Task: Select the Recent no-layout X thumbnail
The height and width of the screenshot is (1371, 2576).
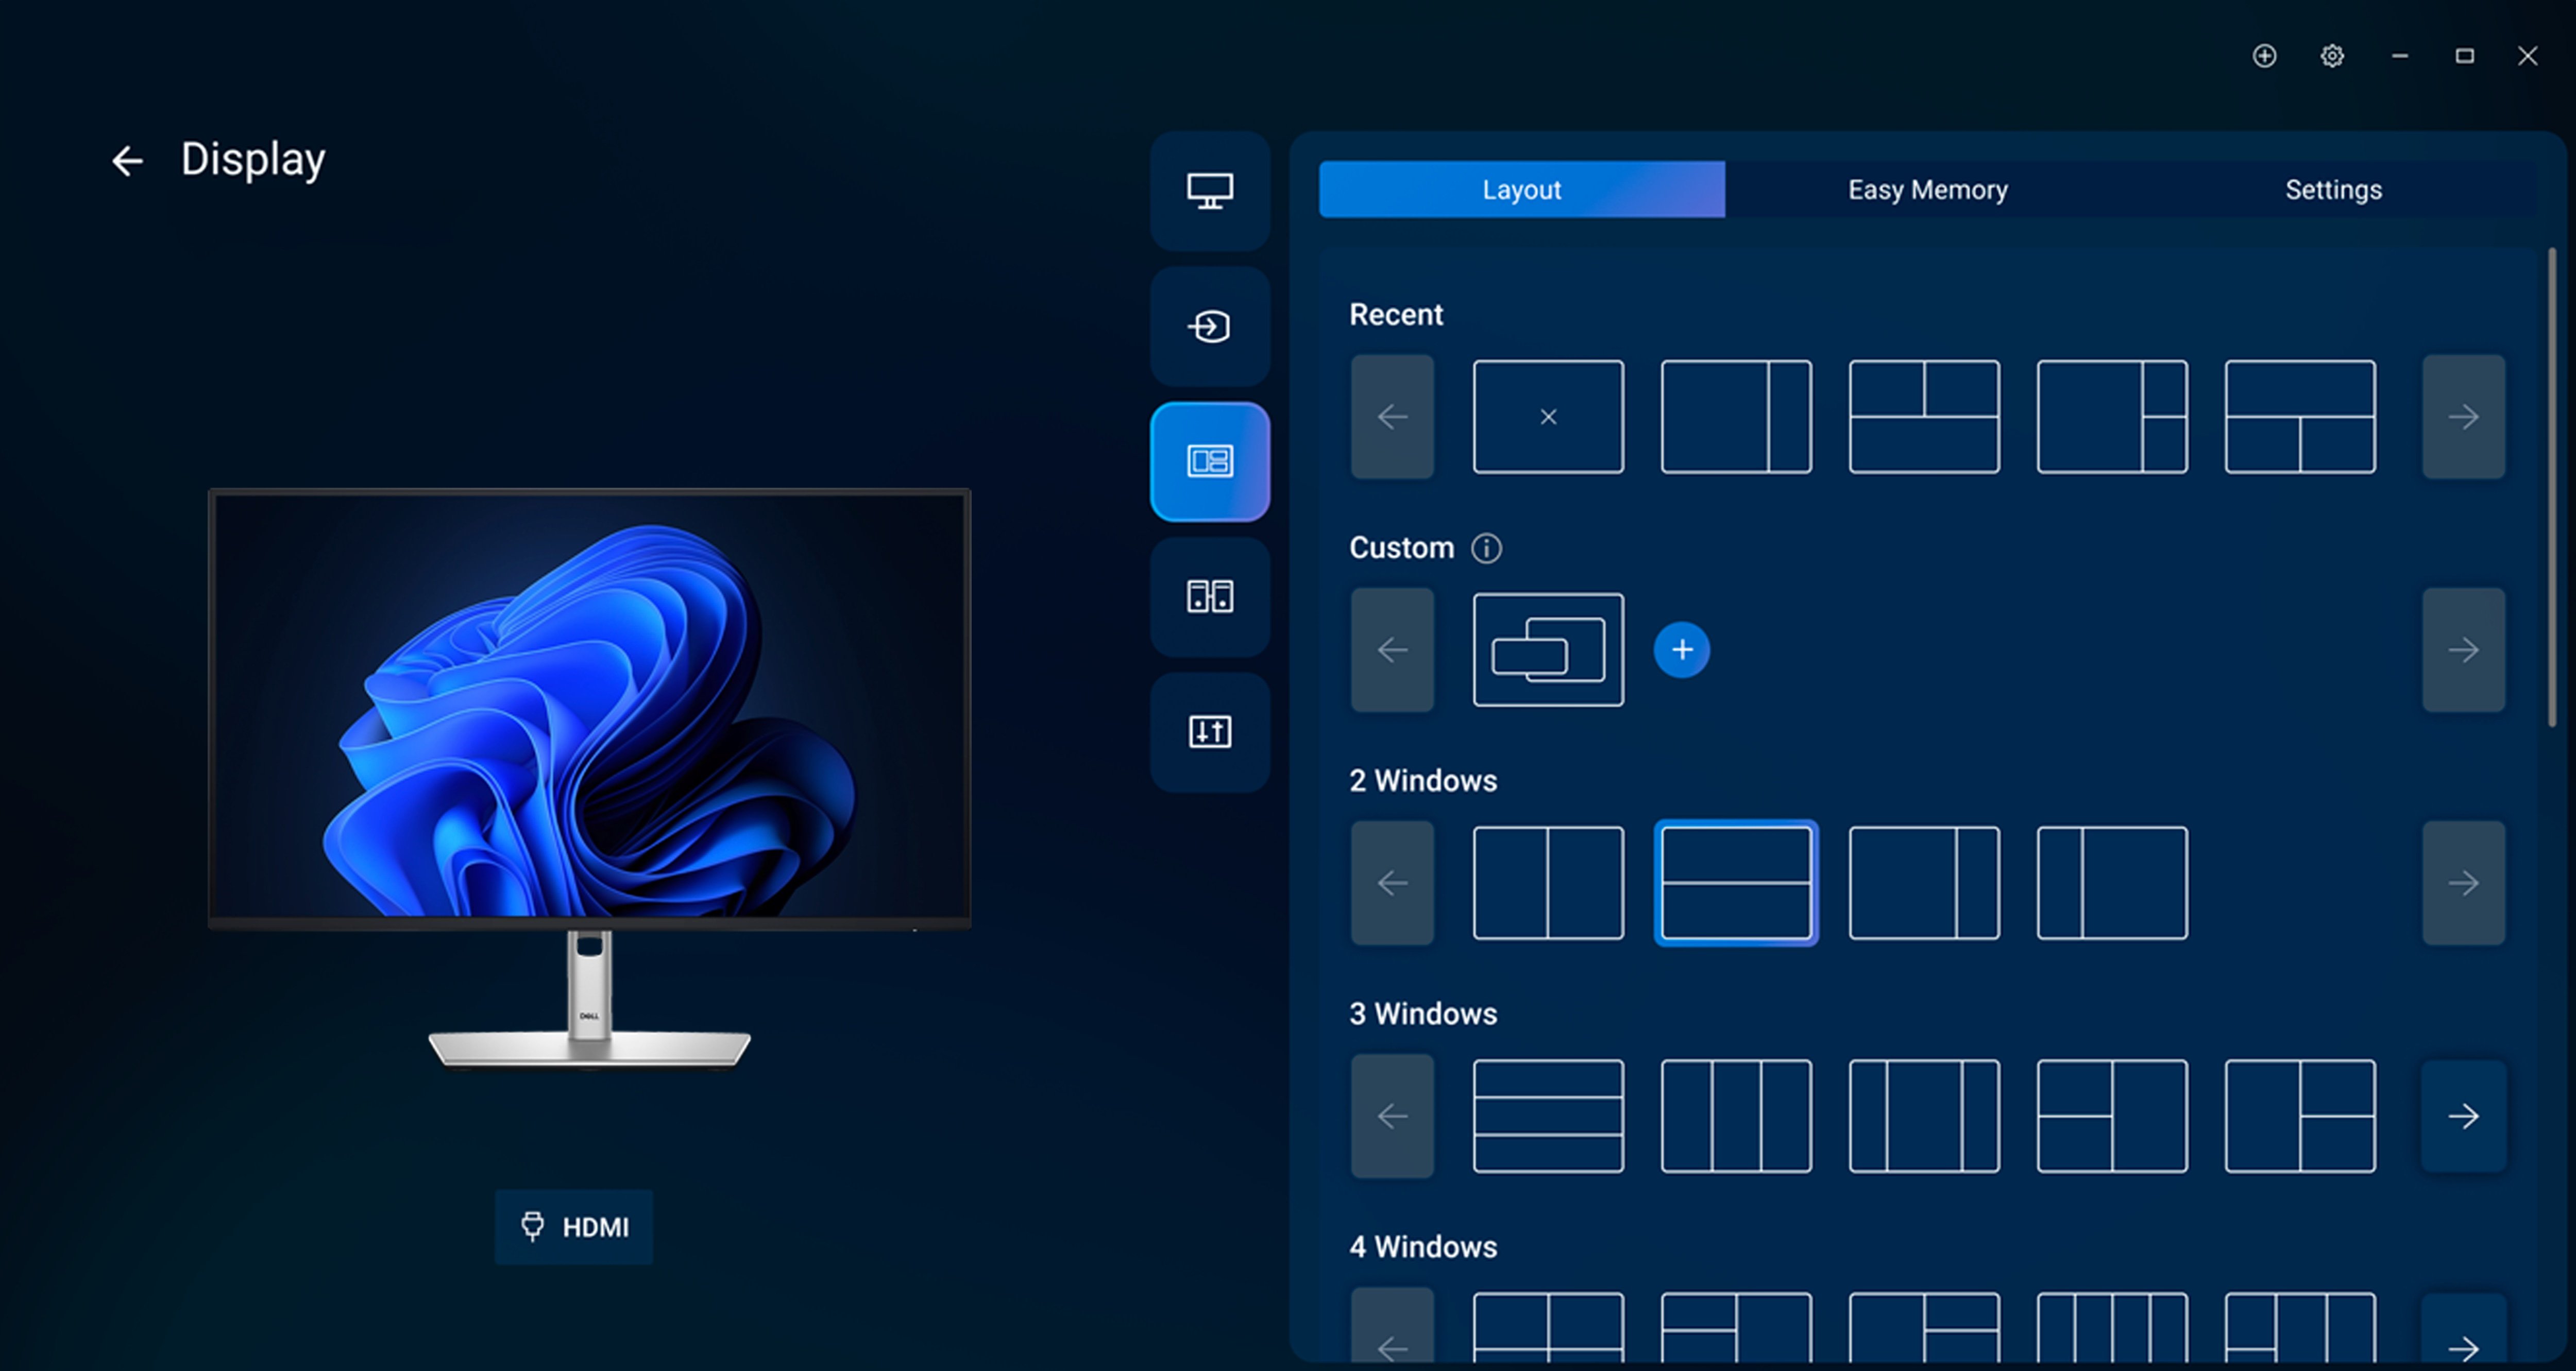Action: (1547, 417)
